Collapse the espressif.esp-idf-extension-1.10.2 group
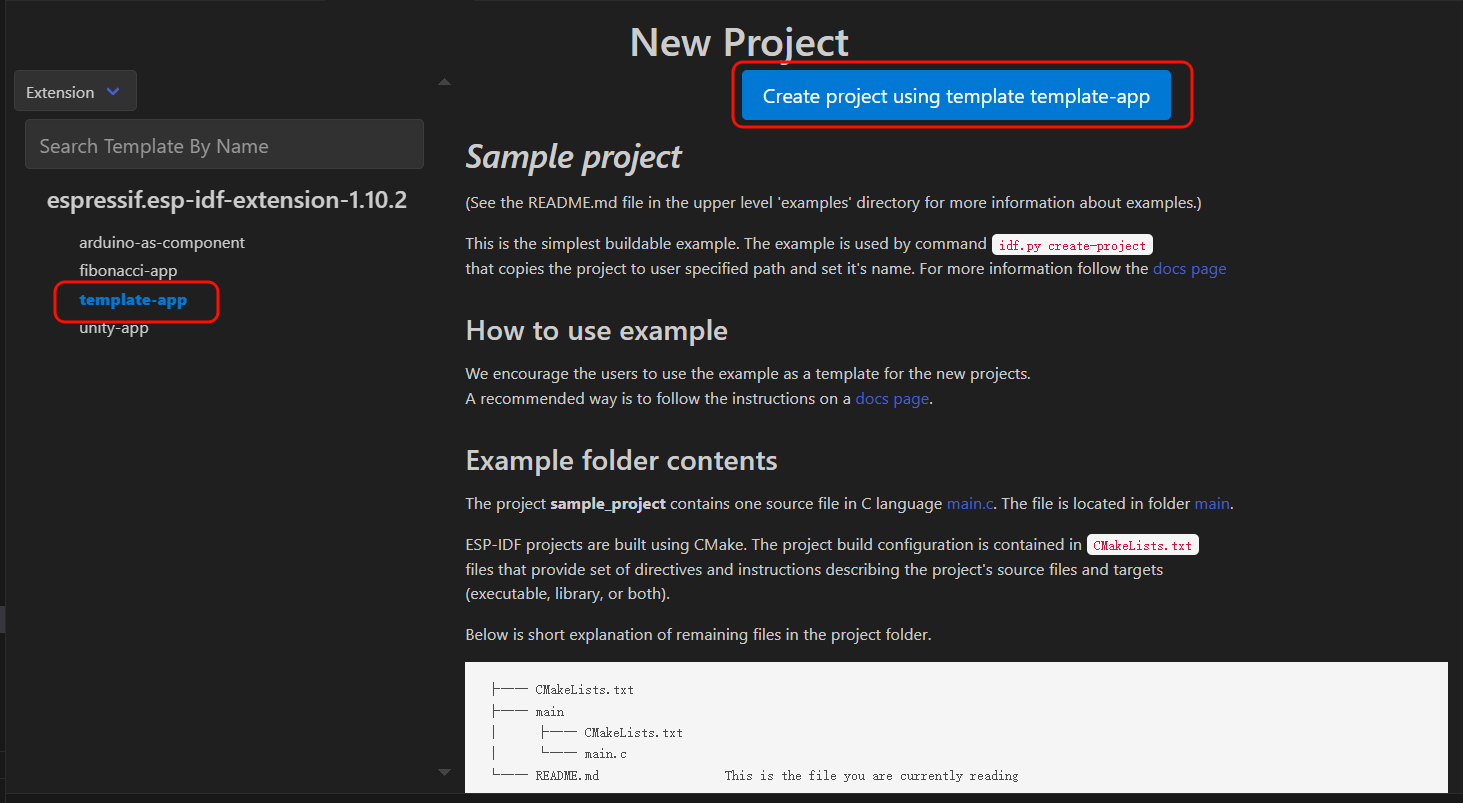 click(226, 200)
